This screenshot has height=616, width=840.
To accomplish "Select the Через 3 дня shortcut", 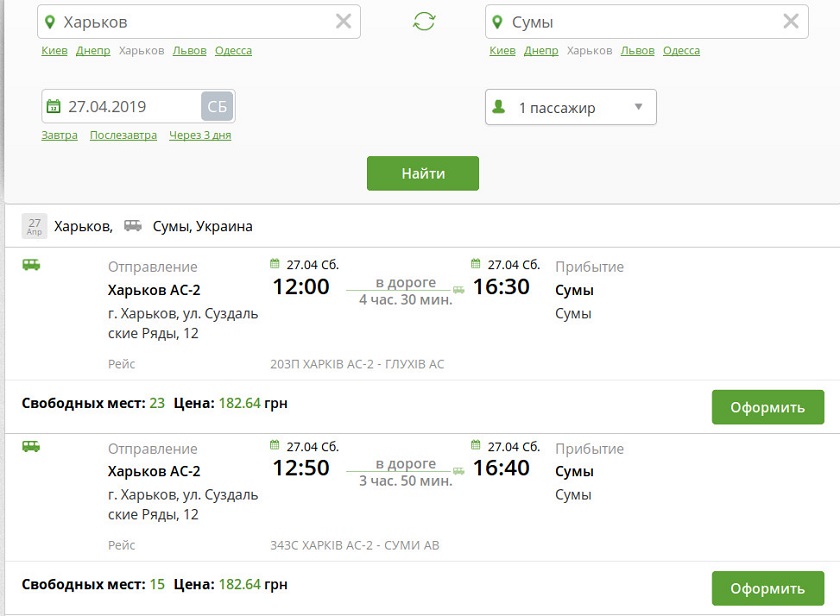I will [200, 136].
